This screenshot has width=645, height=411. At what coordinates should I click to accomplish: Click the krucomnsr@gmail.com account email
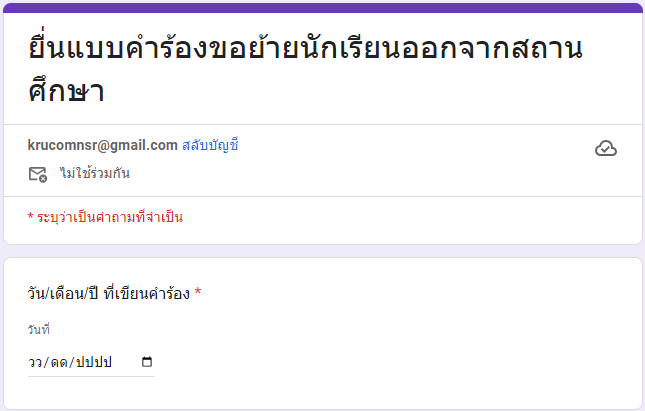point(102,145)
